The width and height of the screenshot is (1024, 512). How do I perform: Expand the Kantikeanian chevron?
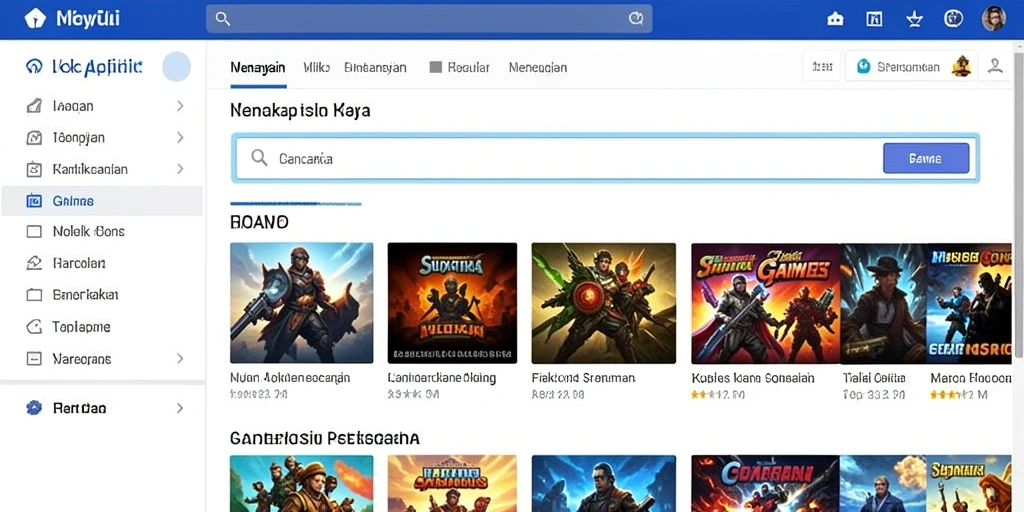[180, 169]
